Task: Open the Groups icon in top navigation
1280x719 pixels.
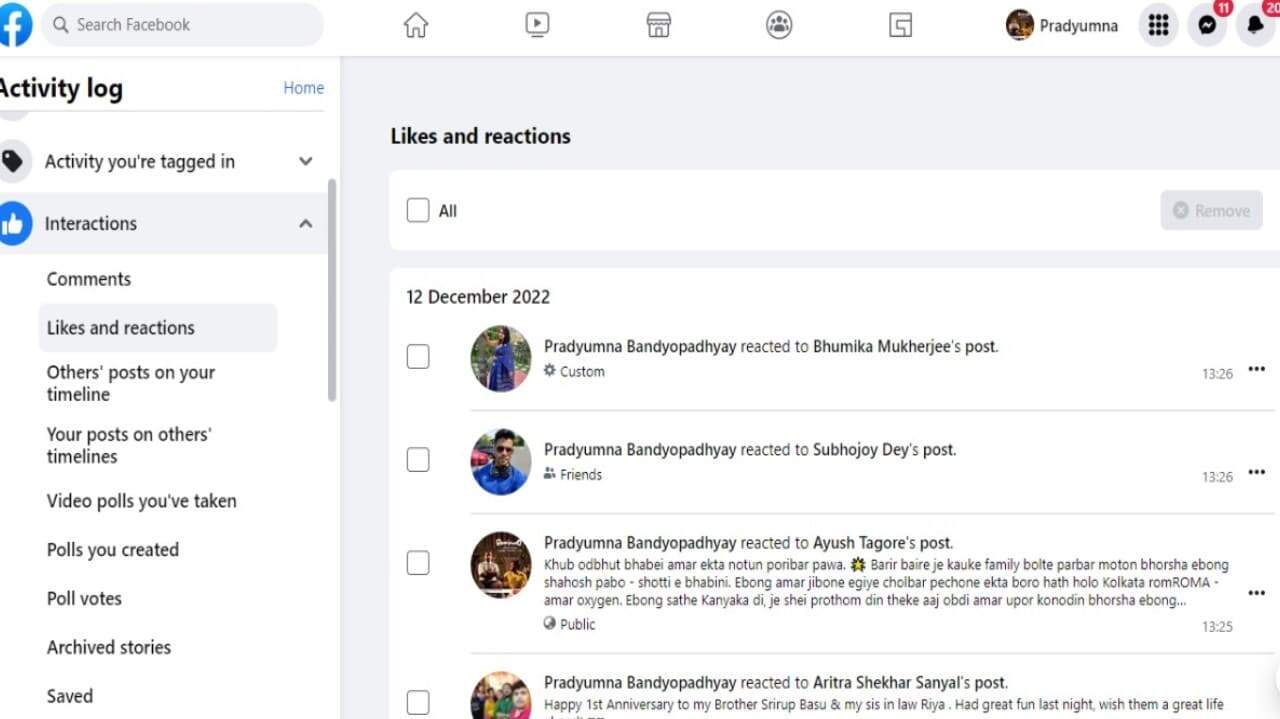Action: click(x=779, y=25)
